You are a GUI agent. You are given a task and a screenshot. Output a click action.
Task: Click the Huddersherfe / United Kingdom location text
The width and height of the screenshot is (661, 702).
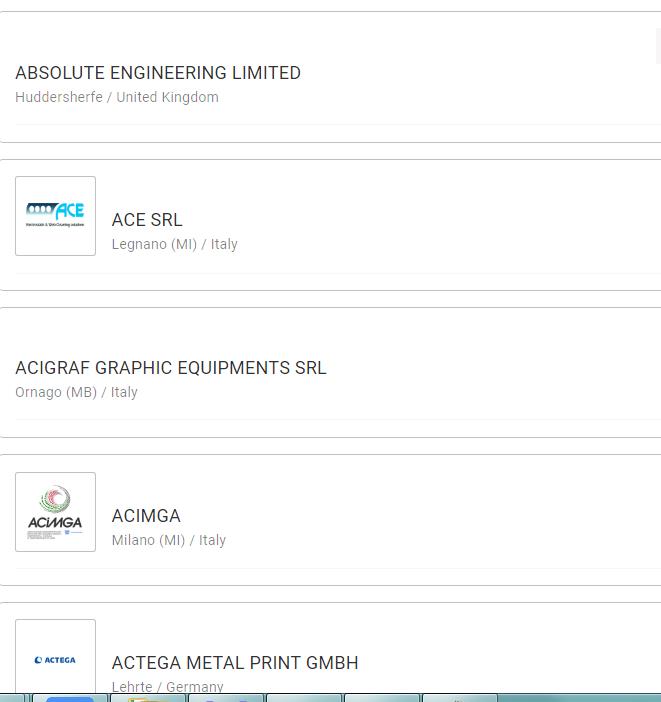click(x=117, y=98)
